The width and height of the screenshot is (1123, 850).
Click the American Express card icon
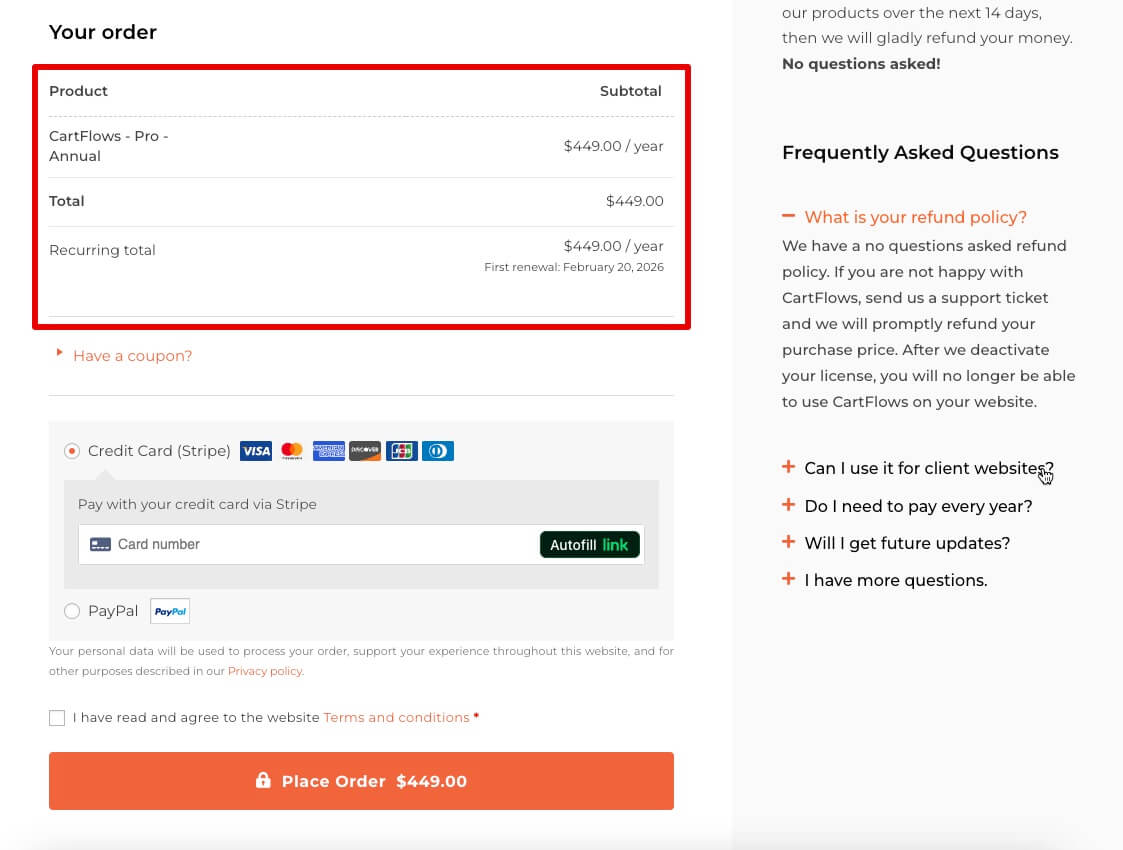328,451
